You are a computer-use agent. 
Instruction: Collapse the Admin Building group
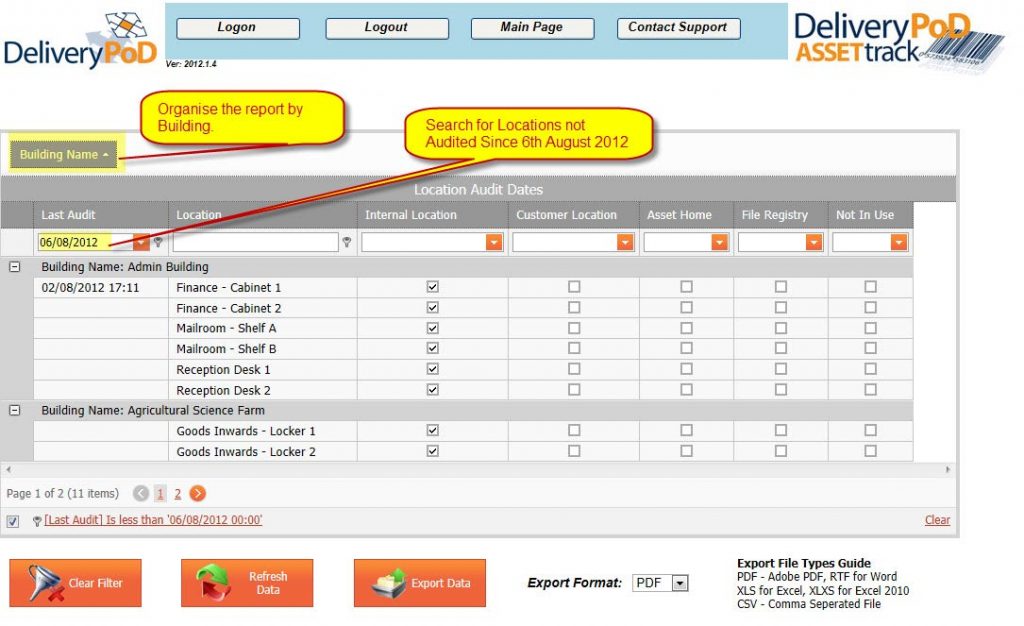point(12,267)
